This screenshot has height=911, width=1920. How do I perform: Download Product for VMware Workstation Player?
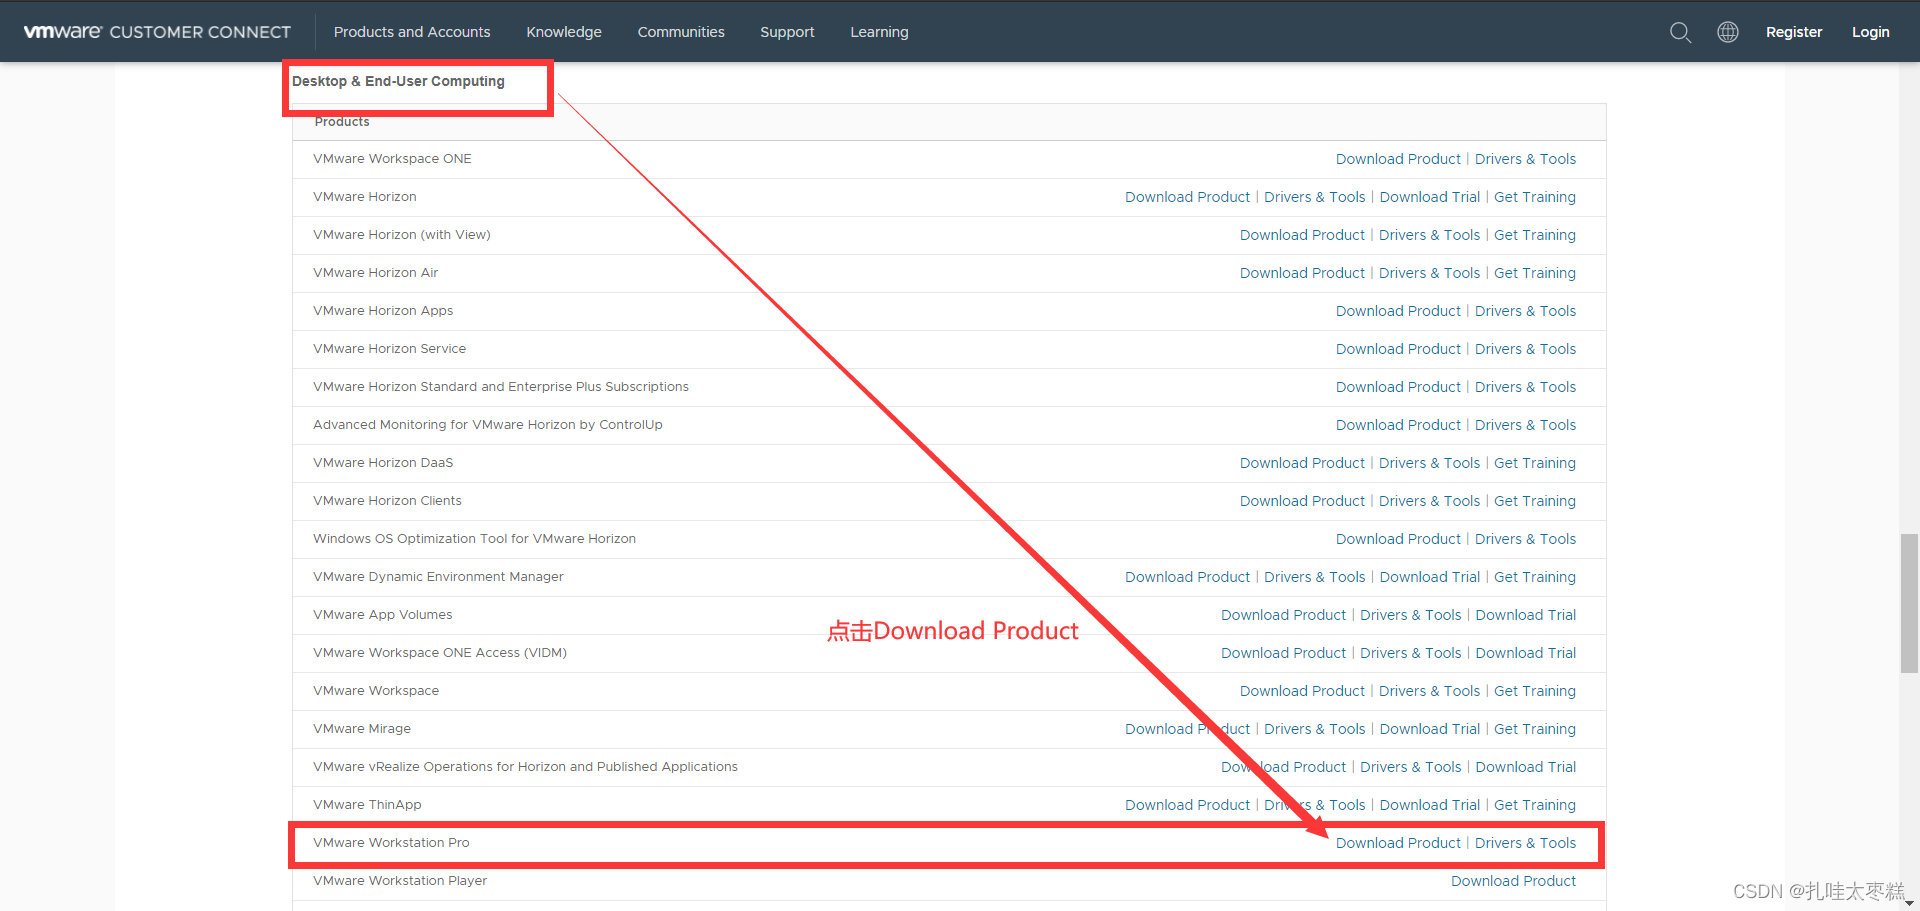tap(1513, 881)
